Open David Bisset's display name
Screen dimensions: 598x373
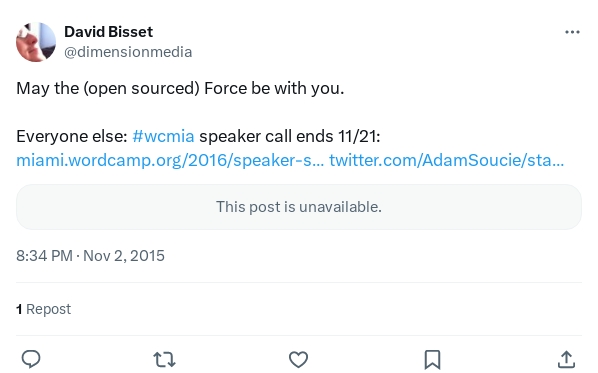pos(108,32)
